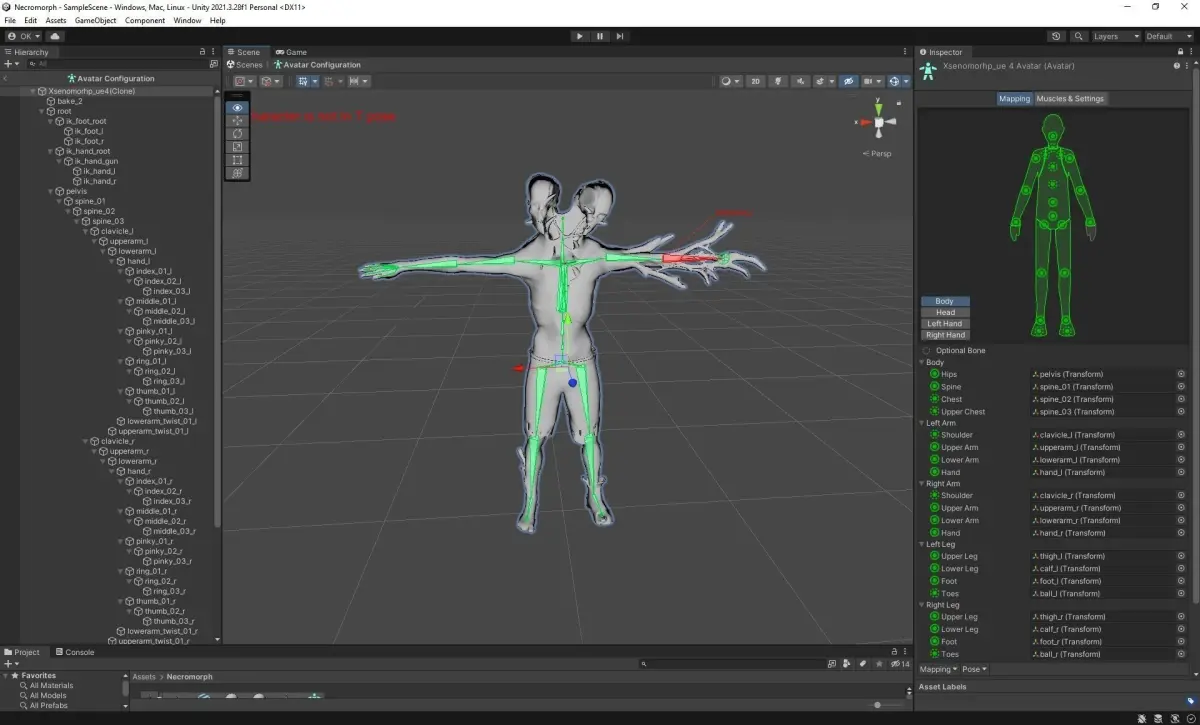Open the Pose dropdown at Inspector bottom
This screenshot has width=1200, height=725.
click(975, 669)
